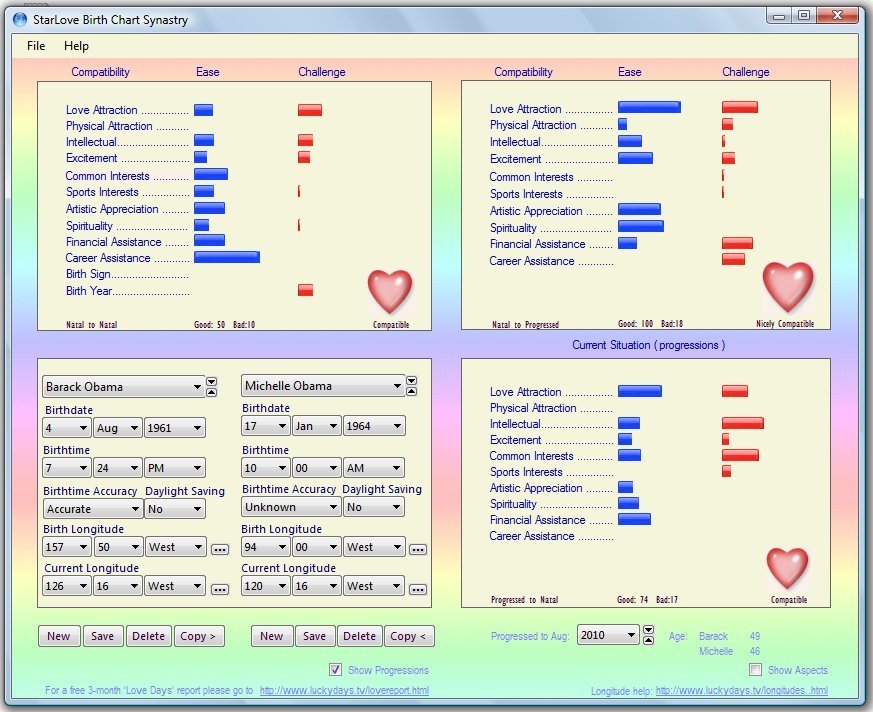Click the Compatible heart in Natal to Natal panel
Image resolution: width=873 pixels, height=712 pixels.
[390, 292]
